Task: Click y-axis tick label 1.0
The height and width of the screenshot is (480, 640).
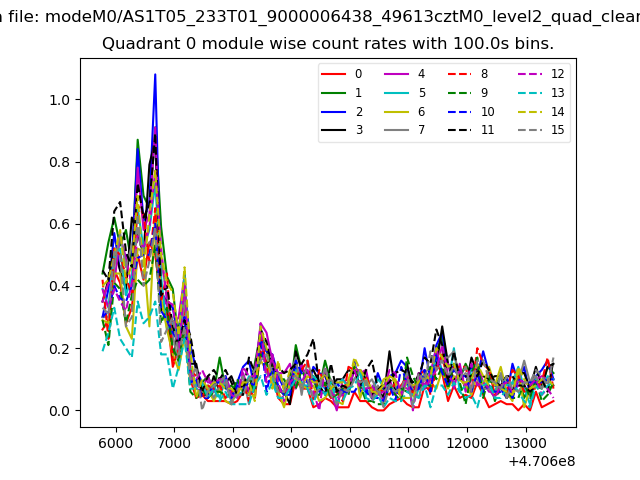Action: pyautogui.click(x=60, y=100)
